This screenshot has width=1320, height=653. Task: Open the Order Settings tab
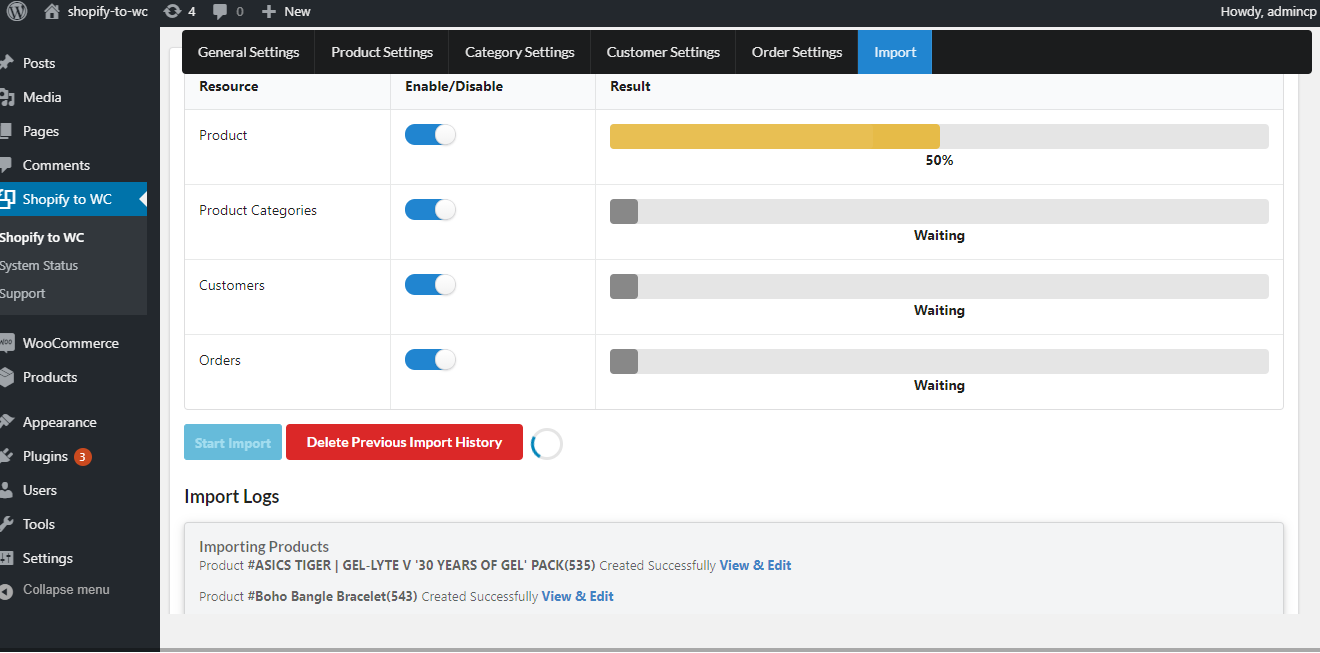797,52
